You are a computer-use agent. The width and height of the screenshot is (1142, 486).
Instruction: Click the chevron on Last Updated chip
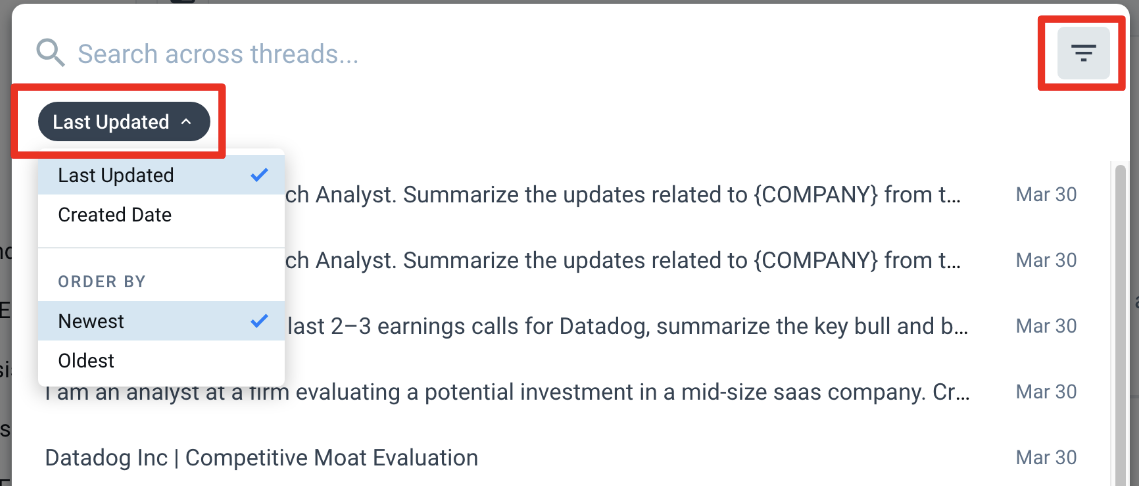186,122
